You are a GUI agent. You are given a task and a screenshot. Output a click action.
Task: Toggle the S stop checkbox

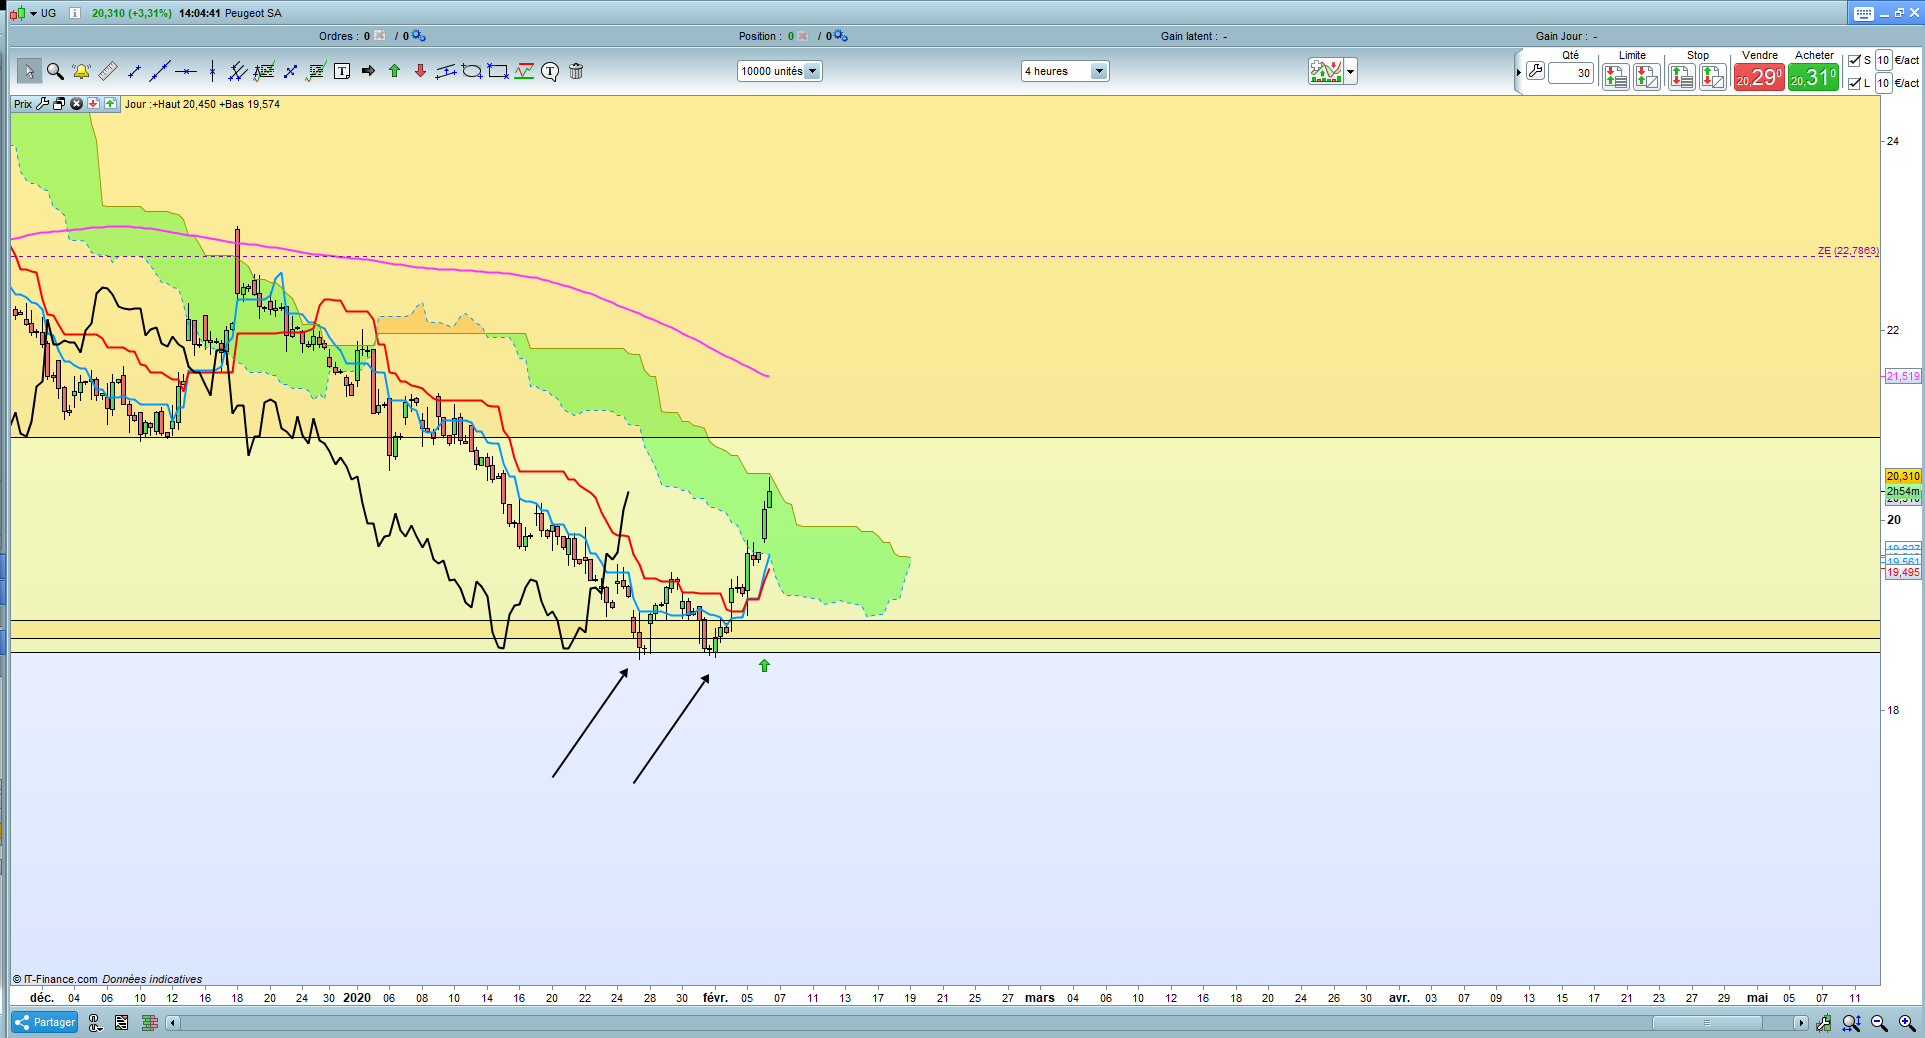(x=1854, y=60)
